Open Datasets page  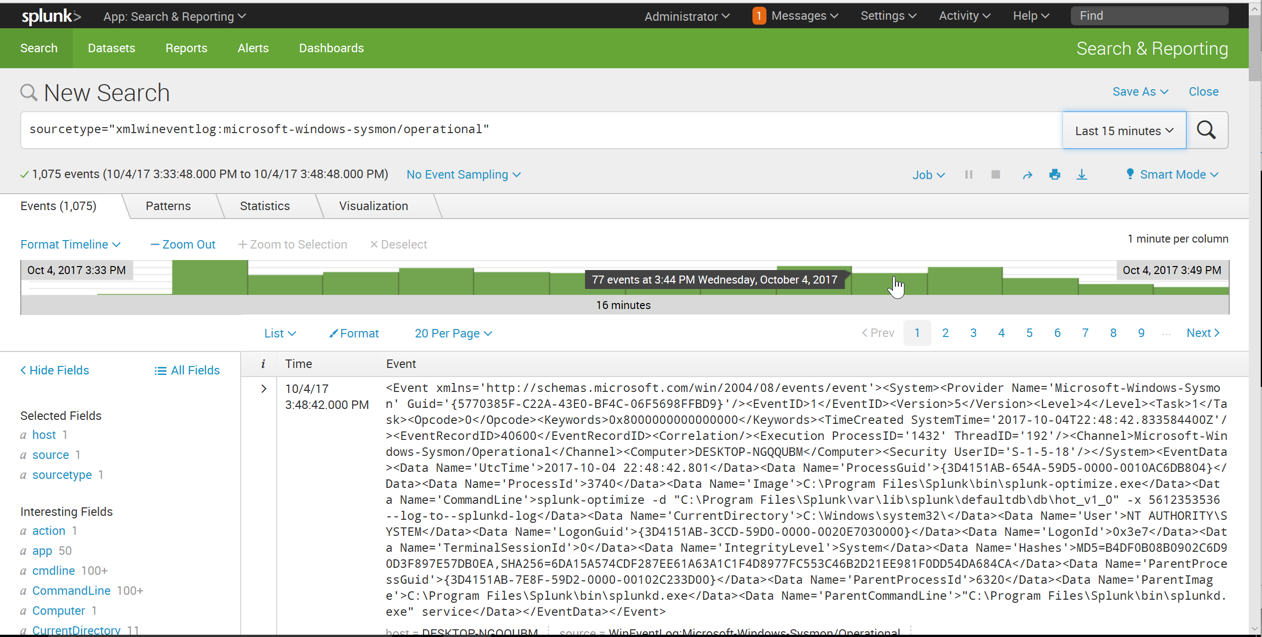111,48
